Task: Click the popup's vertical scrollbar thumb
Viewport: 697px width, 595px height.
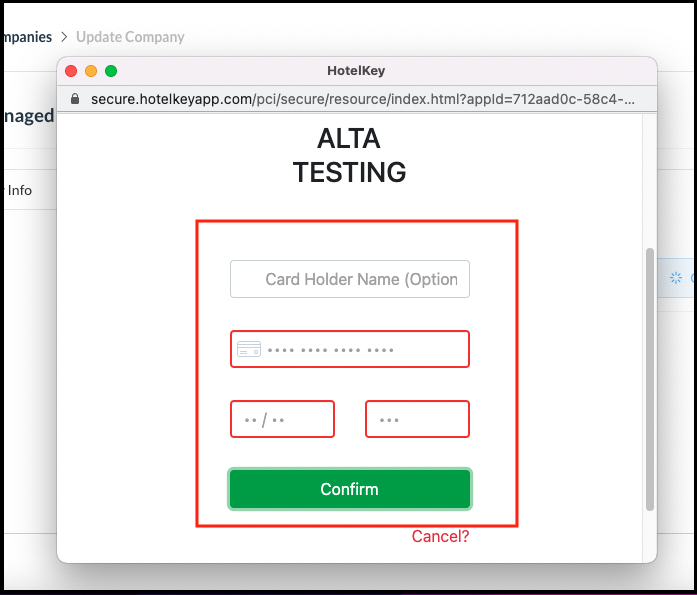Action: tap(650, 380)
